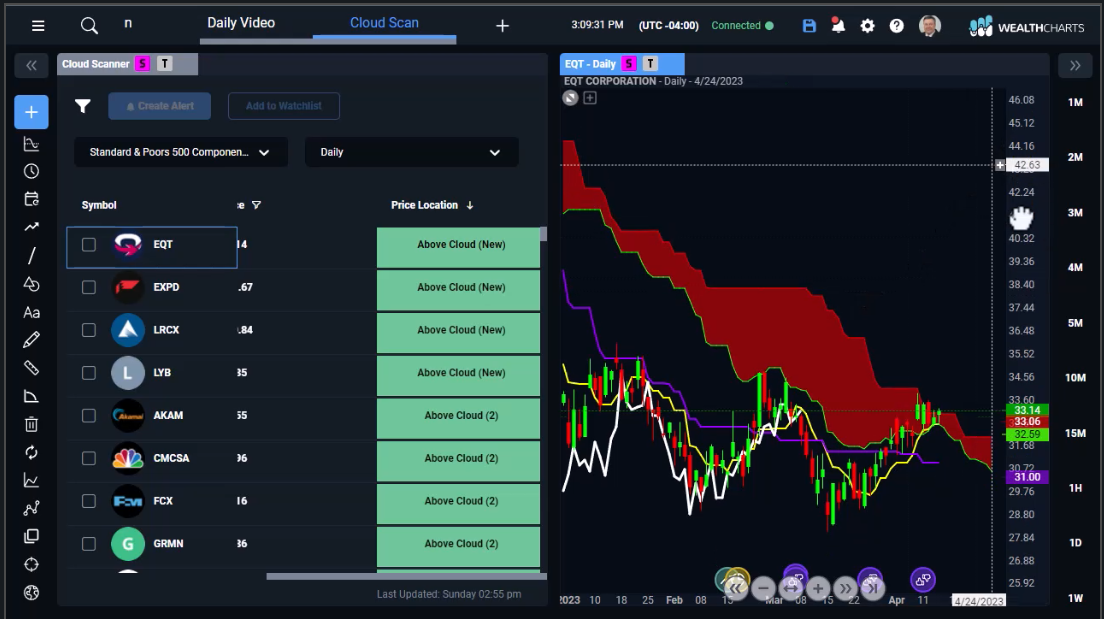The height and width of the screenshot is (619, 1104).
Task: Click the Symbol column header
Action: coord(99,205)
